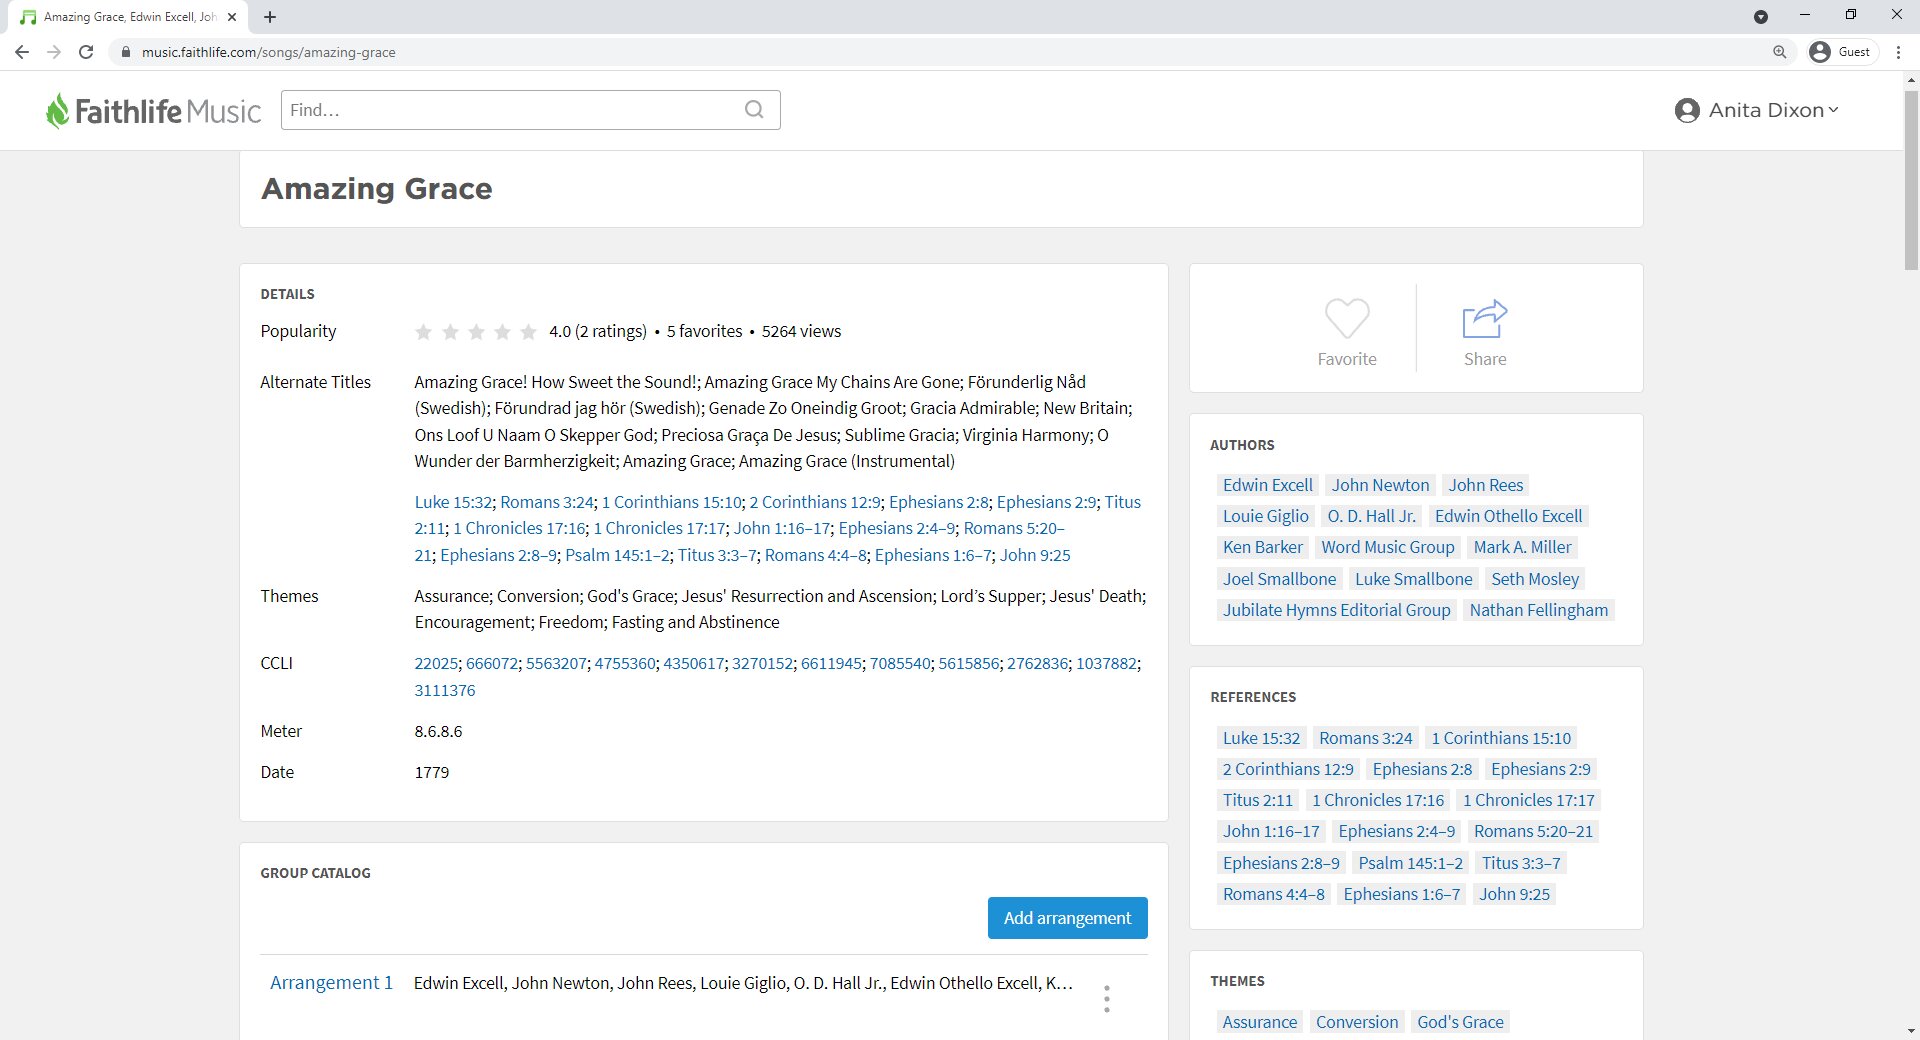Click the Faithlife Music logo
1920x1040 pixels.
154,110
